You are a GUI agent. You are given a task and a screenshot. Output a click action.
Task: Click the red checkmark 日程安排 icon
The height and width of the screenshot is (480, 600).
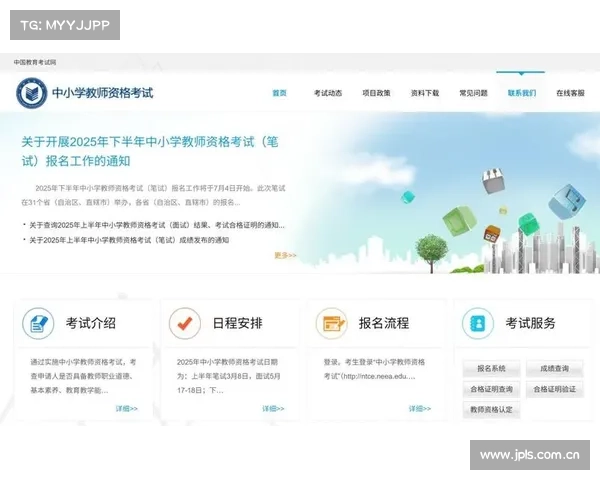pos(185,323)
